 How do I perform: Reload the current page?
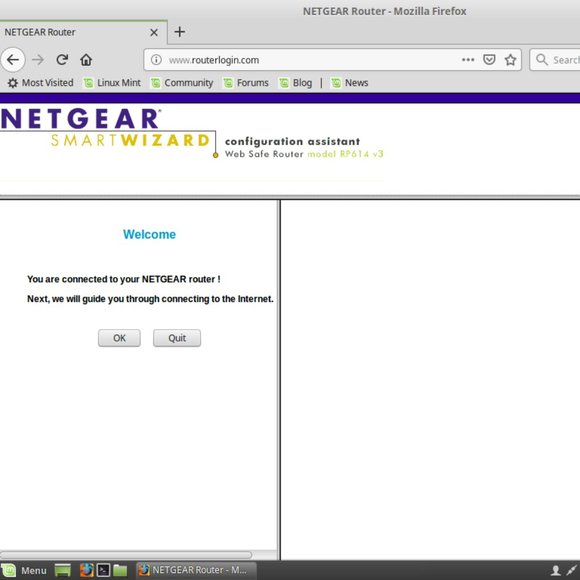click(x=62, y=60)
